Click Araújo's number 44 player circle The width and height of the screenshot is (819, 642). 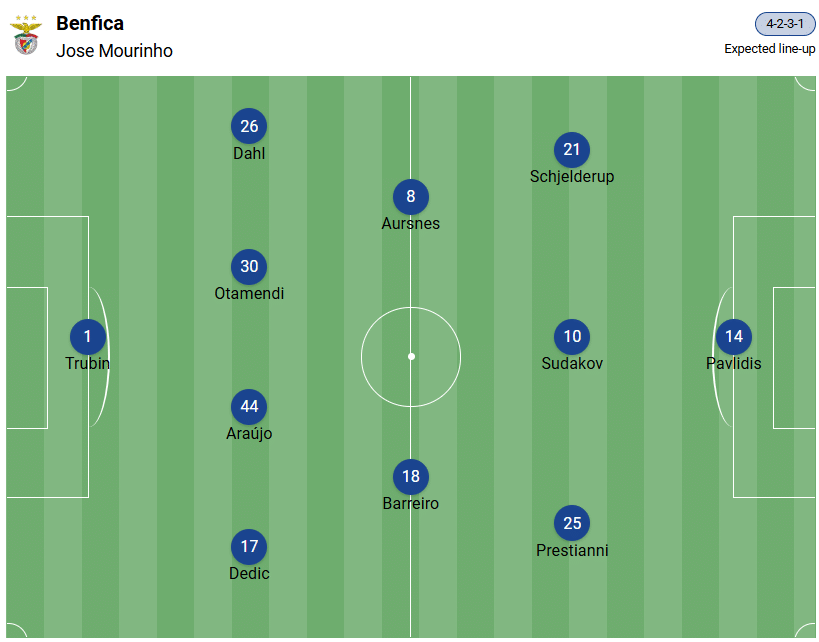(x=249, y=407)
